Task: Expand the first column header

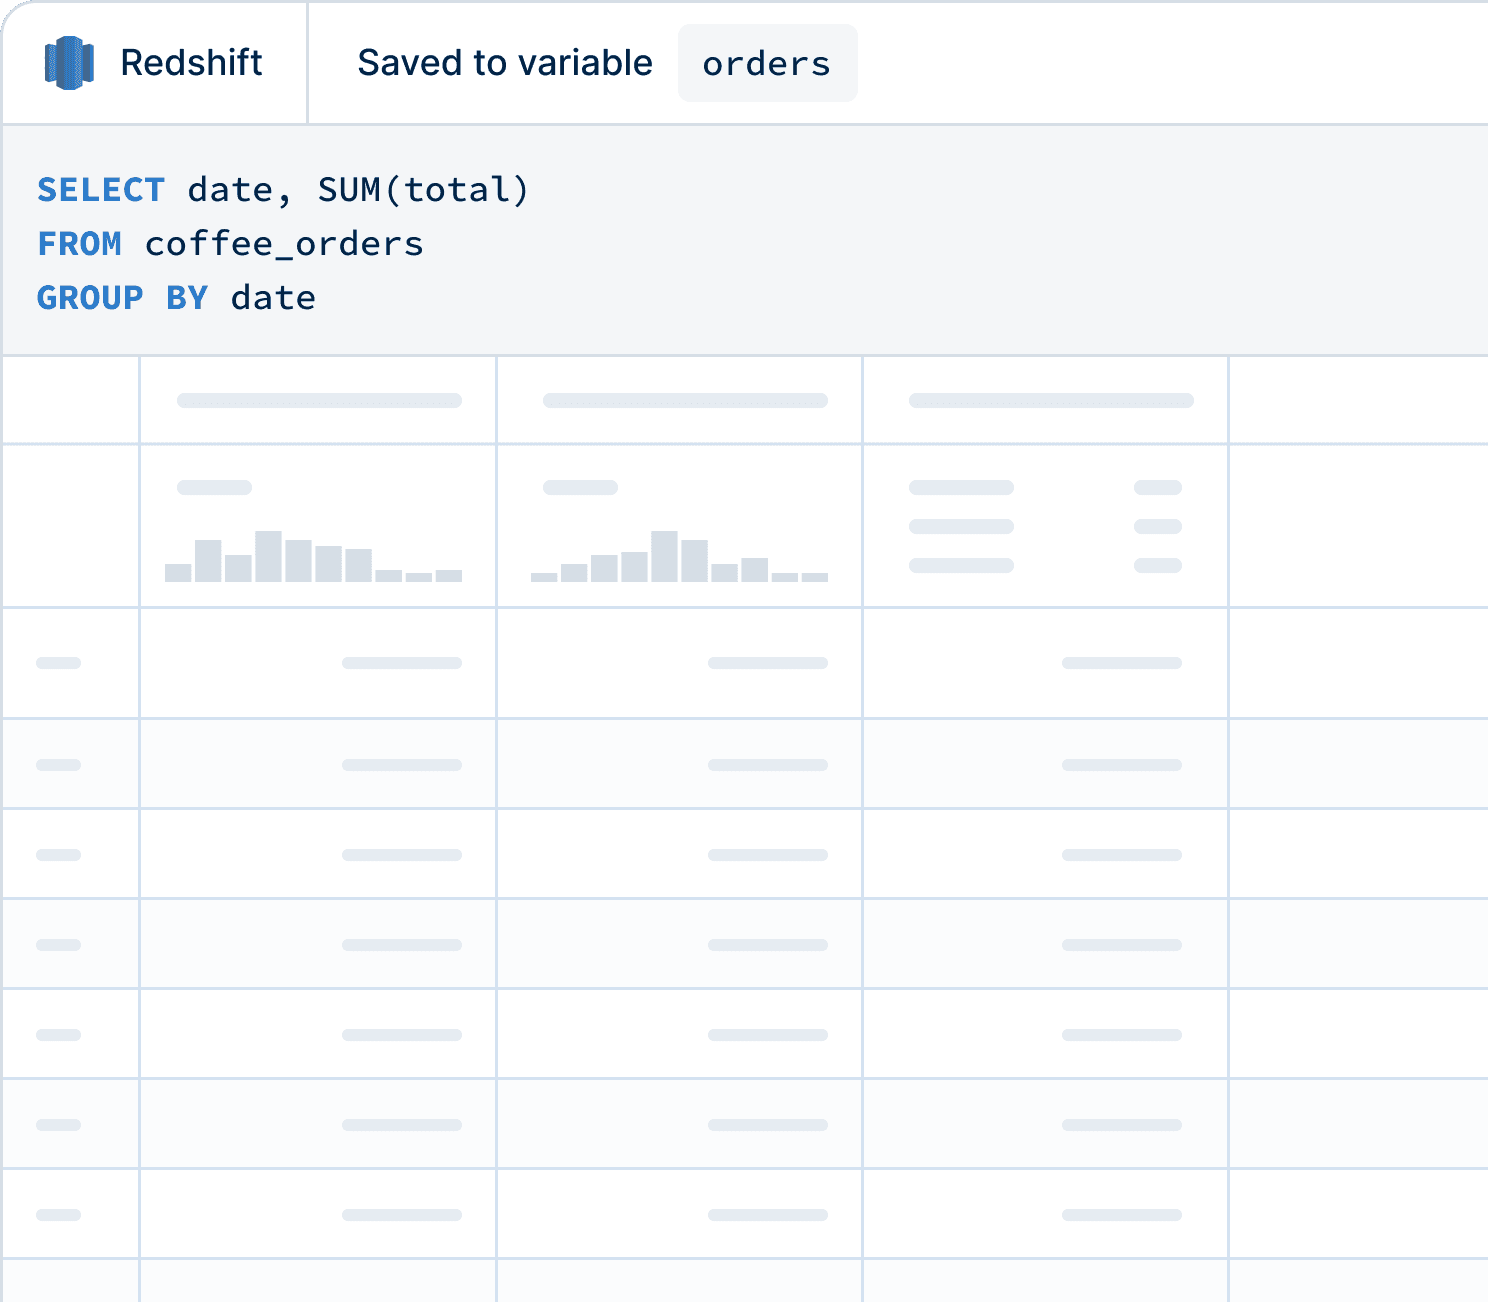Action: 316,399
